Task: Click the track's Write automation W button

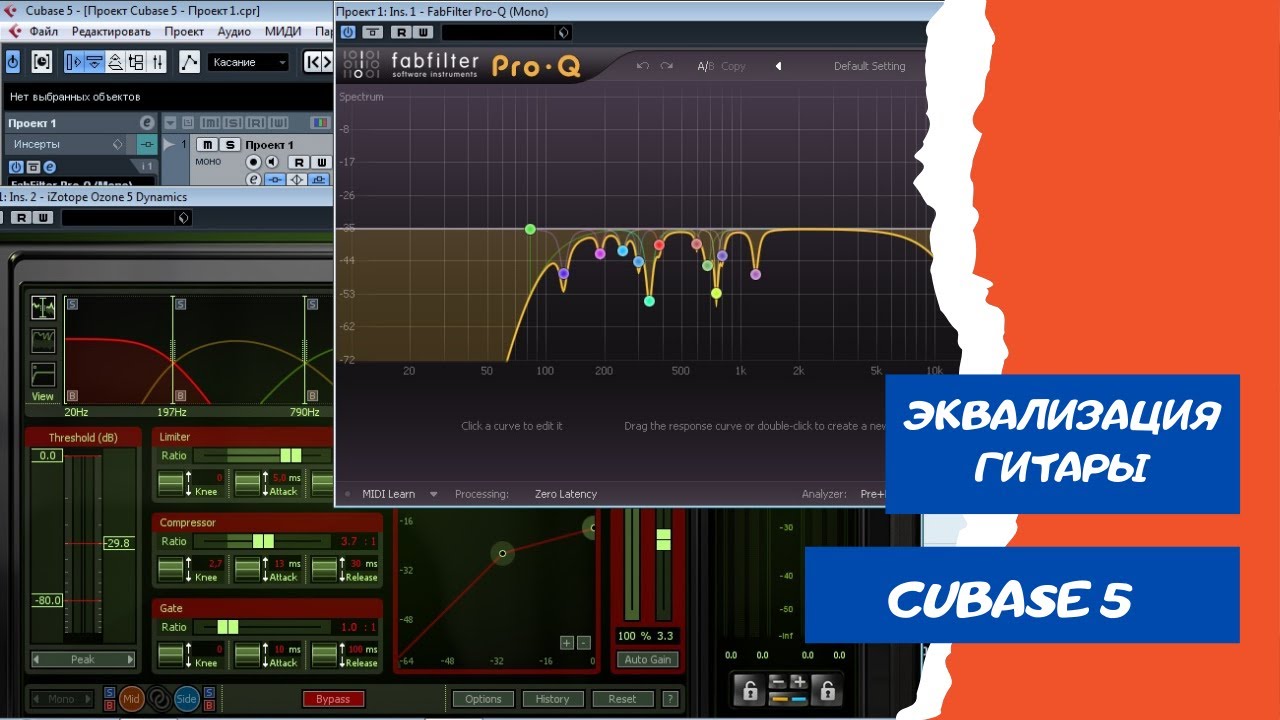Action: pyautogui.click(x=320, y=162)
